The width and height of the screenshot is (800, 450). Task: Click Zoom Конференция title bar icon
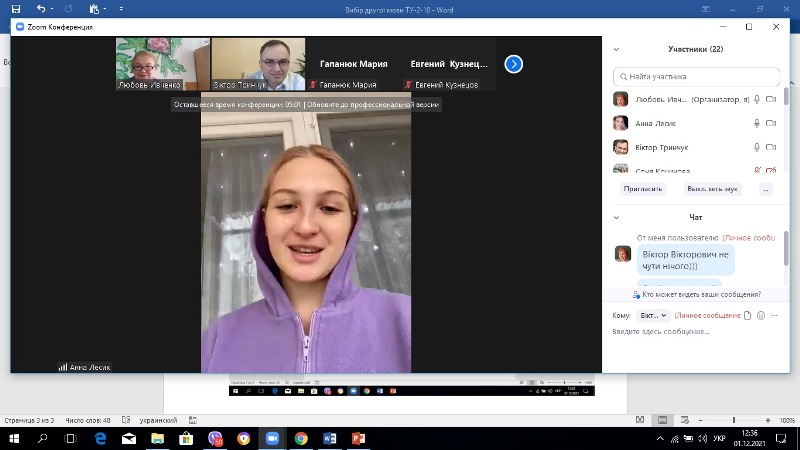click(20, 27)
